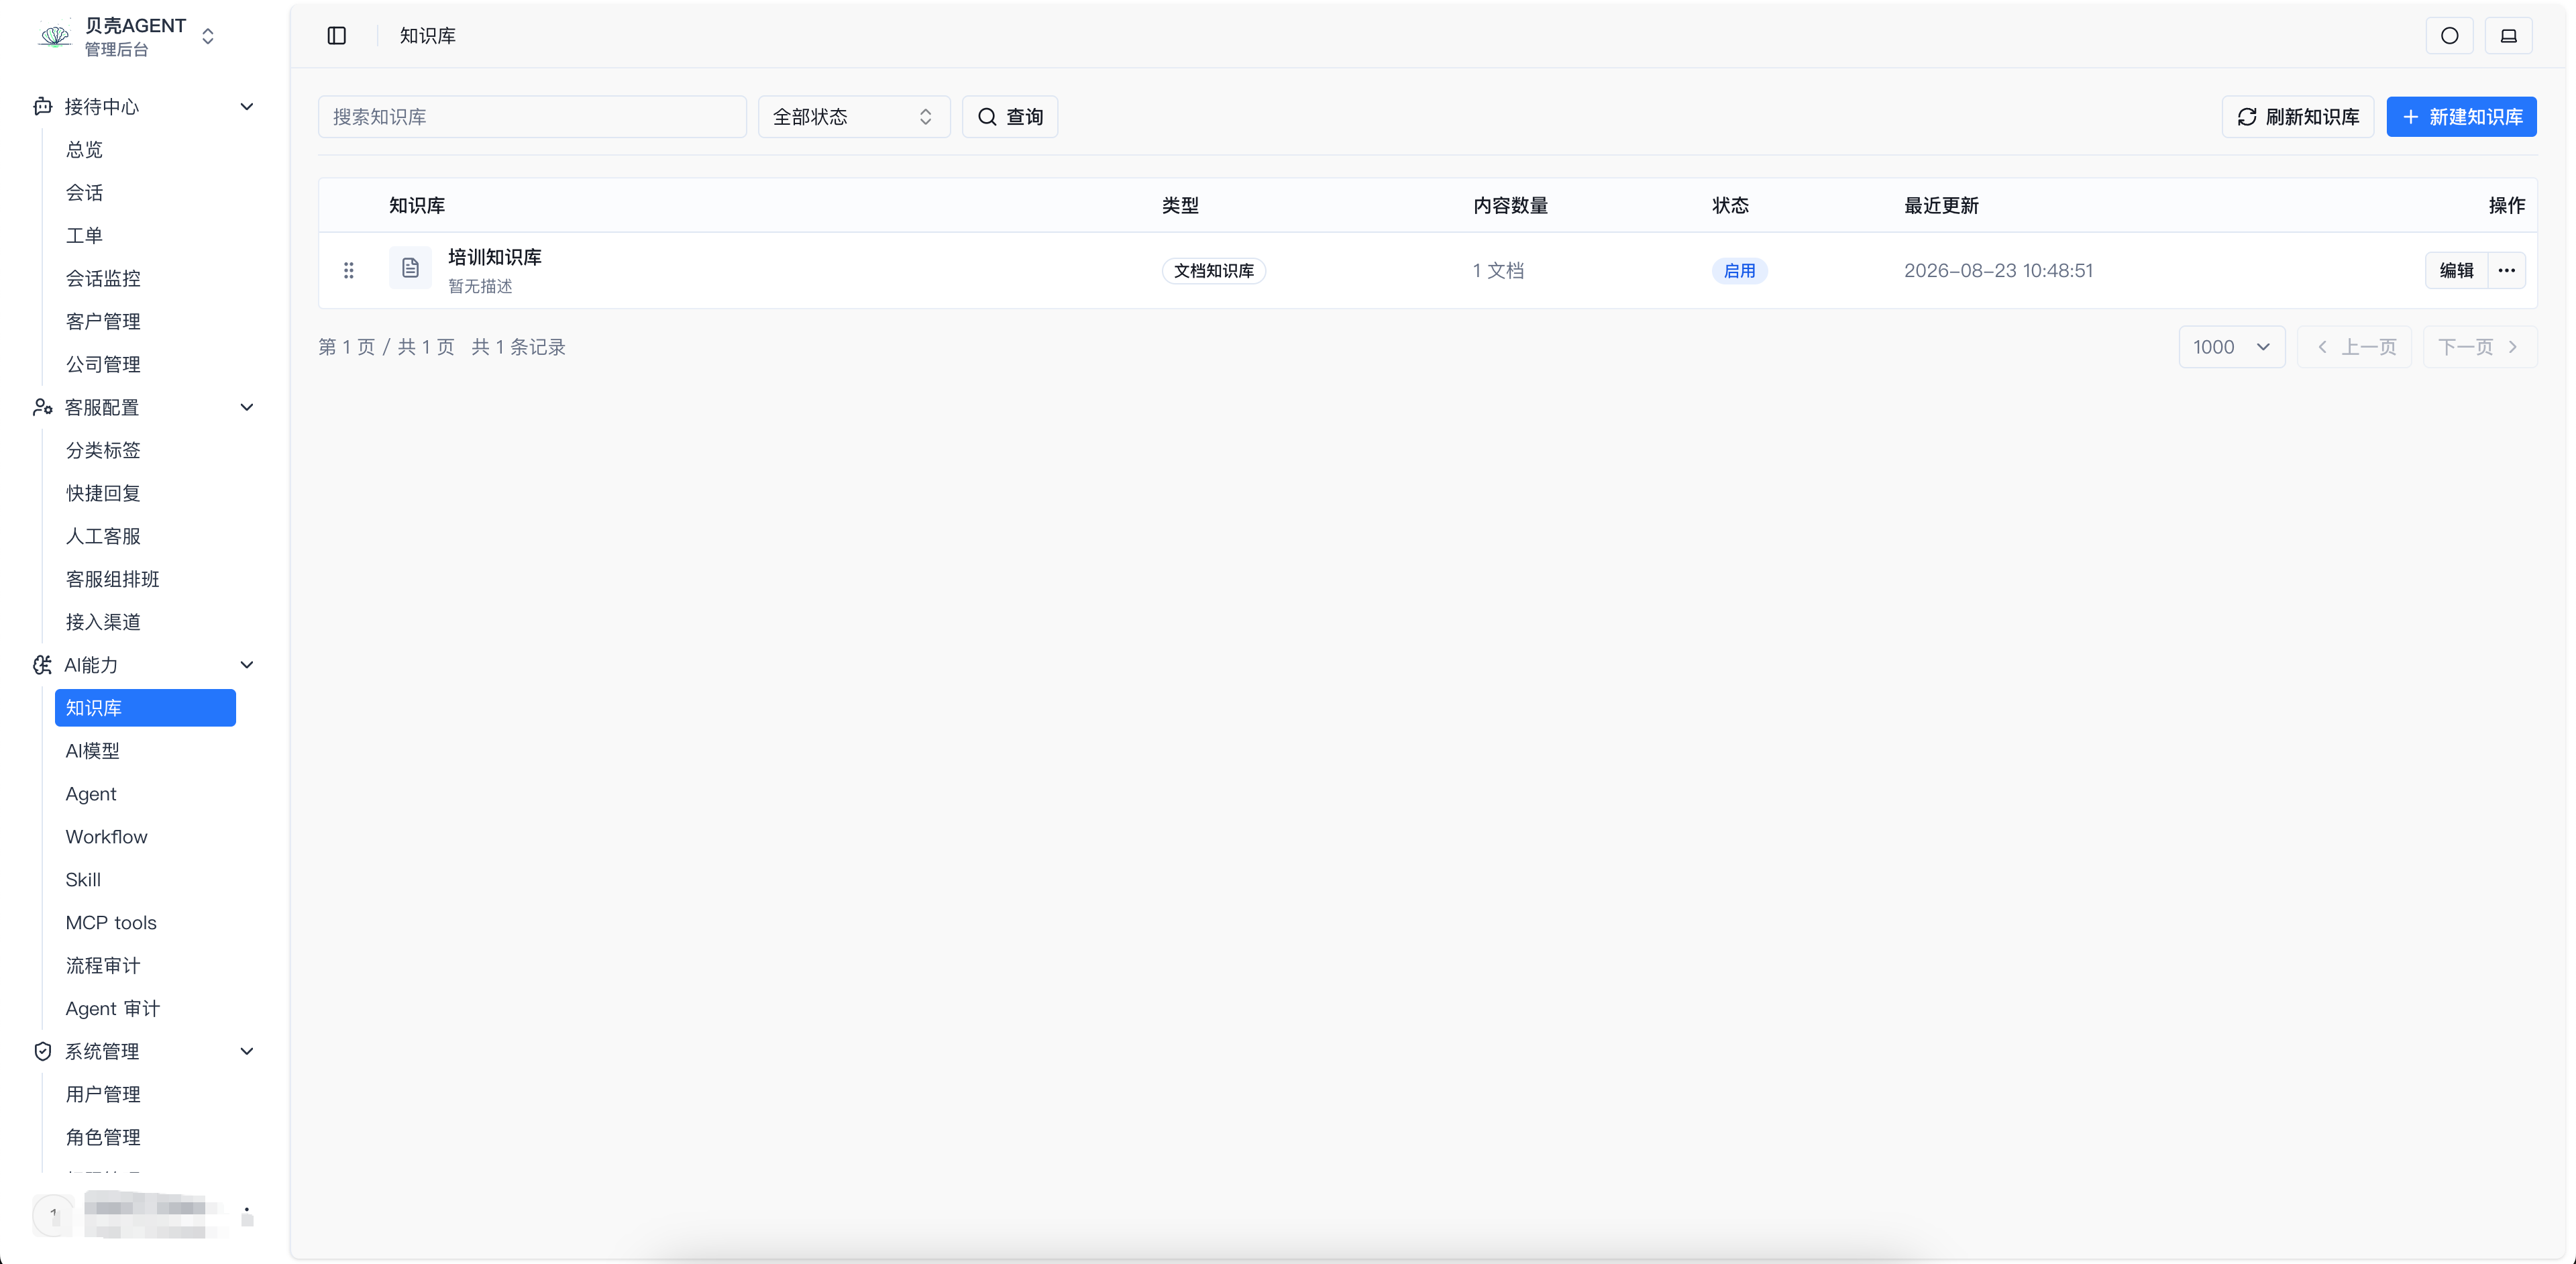Click 刷新知识库 button

pyautogui.click(x=2297, y=117)
